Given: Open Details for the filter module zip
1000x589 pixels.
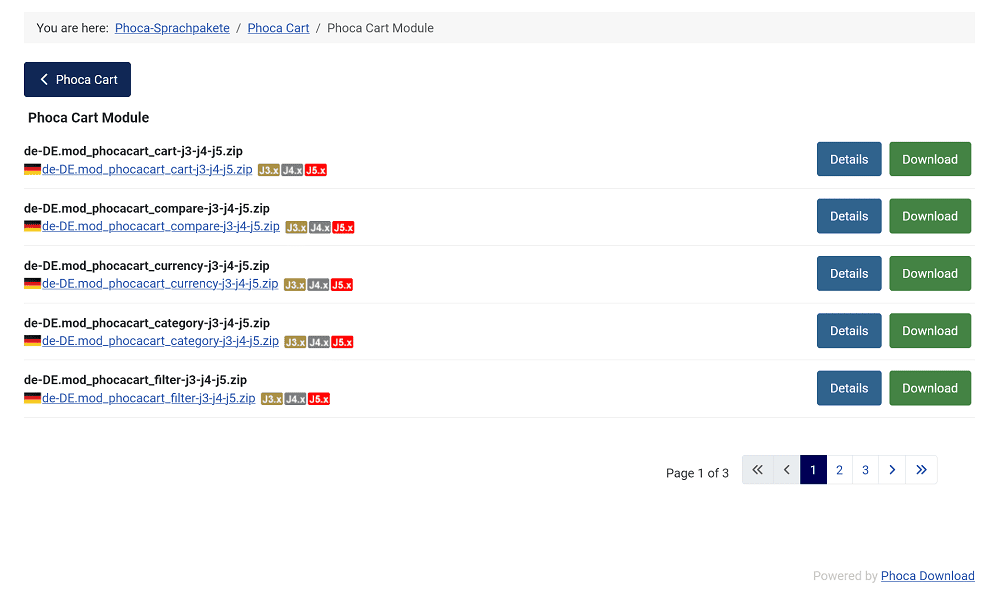Looking at the screenshot, I should [x=849, y=388].
